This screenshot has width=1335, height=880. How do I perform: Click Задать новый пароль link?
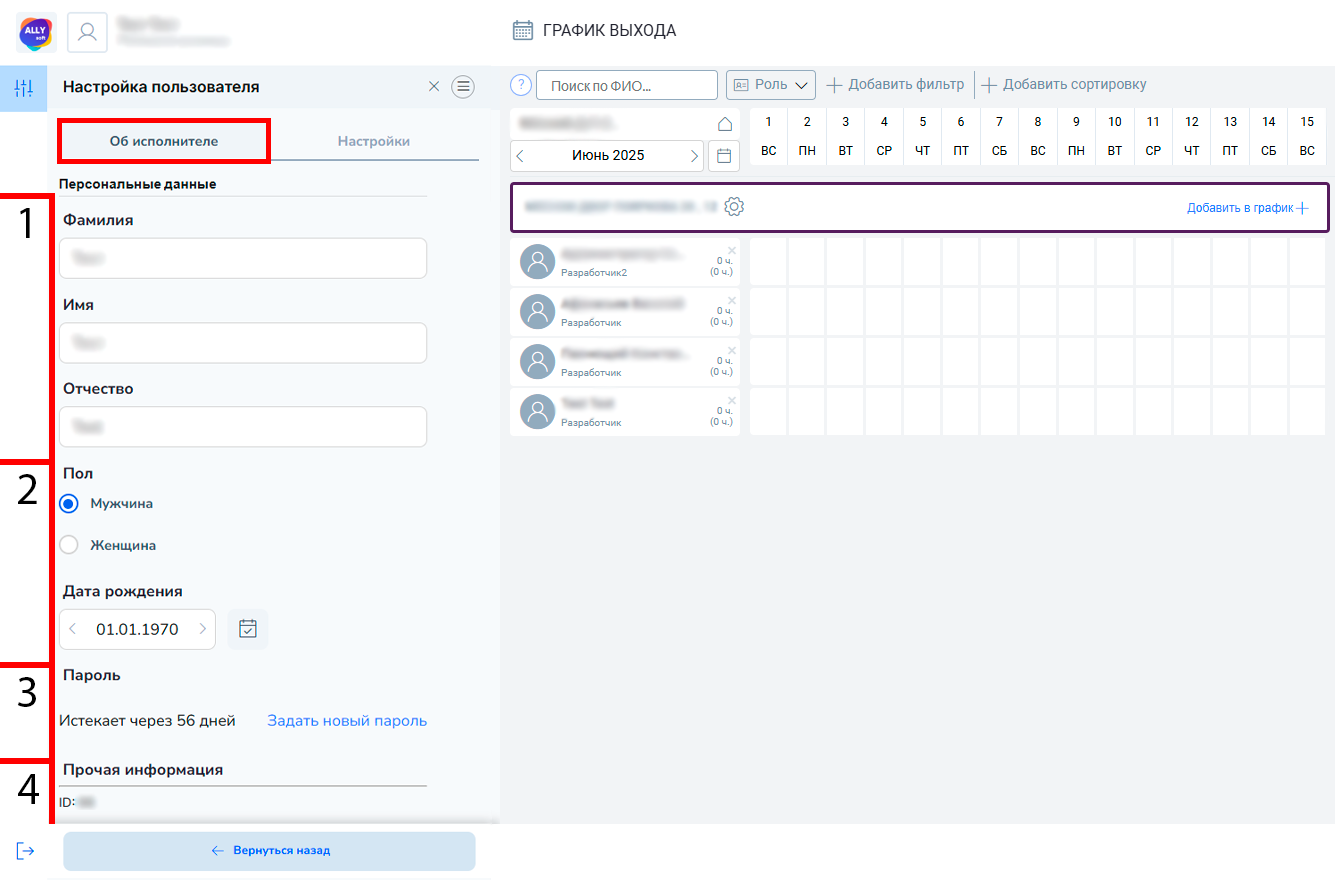(346, 721)
